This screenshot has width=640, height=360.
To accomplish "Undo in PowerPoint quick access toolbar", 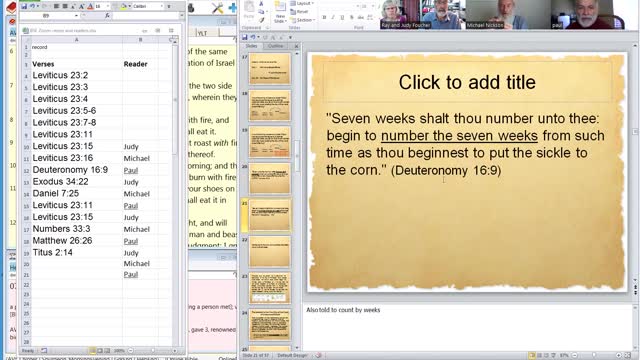I will pyautogui.click(x=253, y=37).
